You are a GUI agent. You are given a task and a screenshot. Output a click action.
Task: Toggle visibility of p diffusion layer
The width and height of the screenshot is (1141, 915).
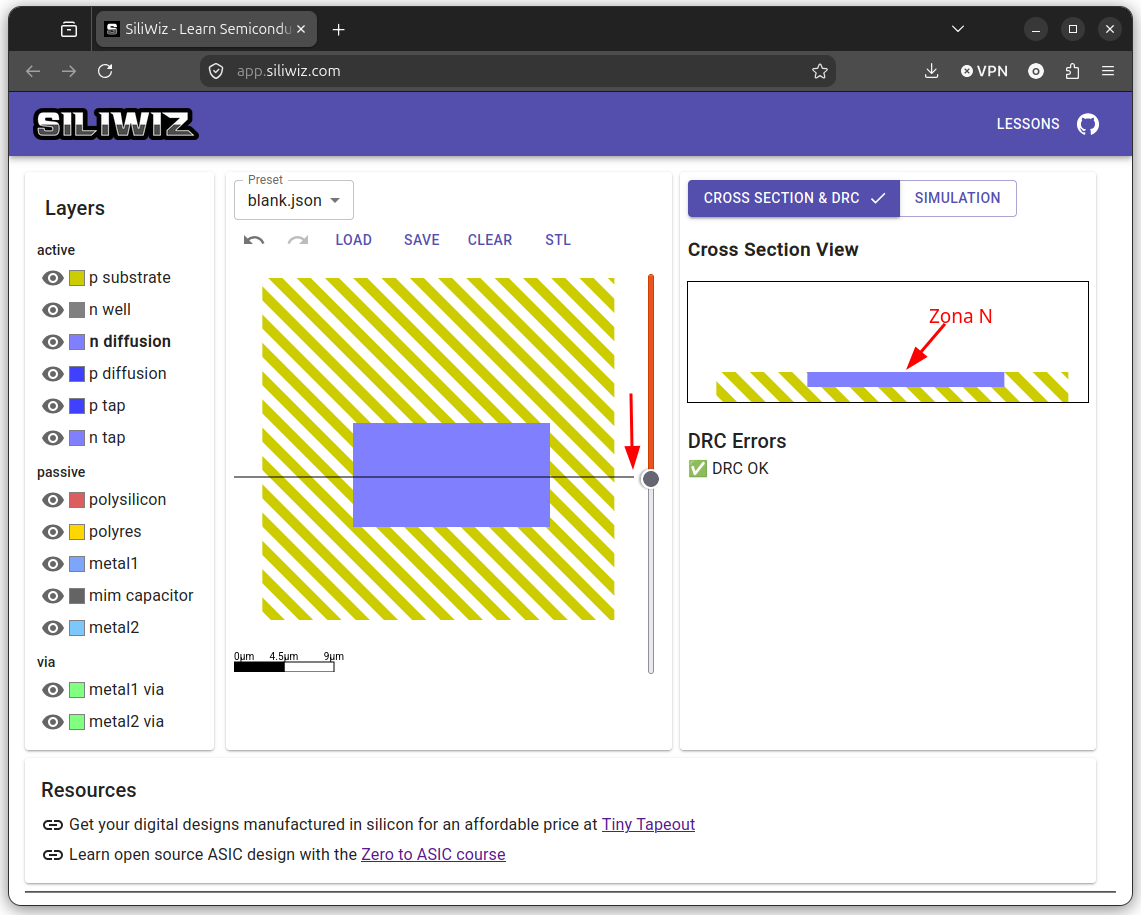52,374
